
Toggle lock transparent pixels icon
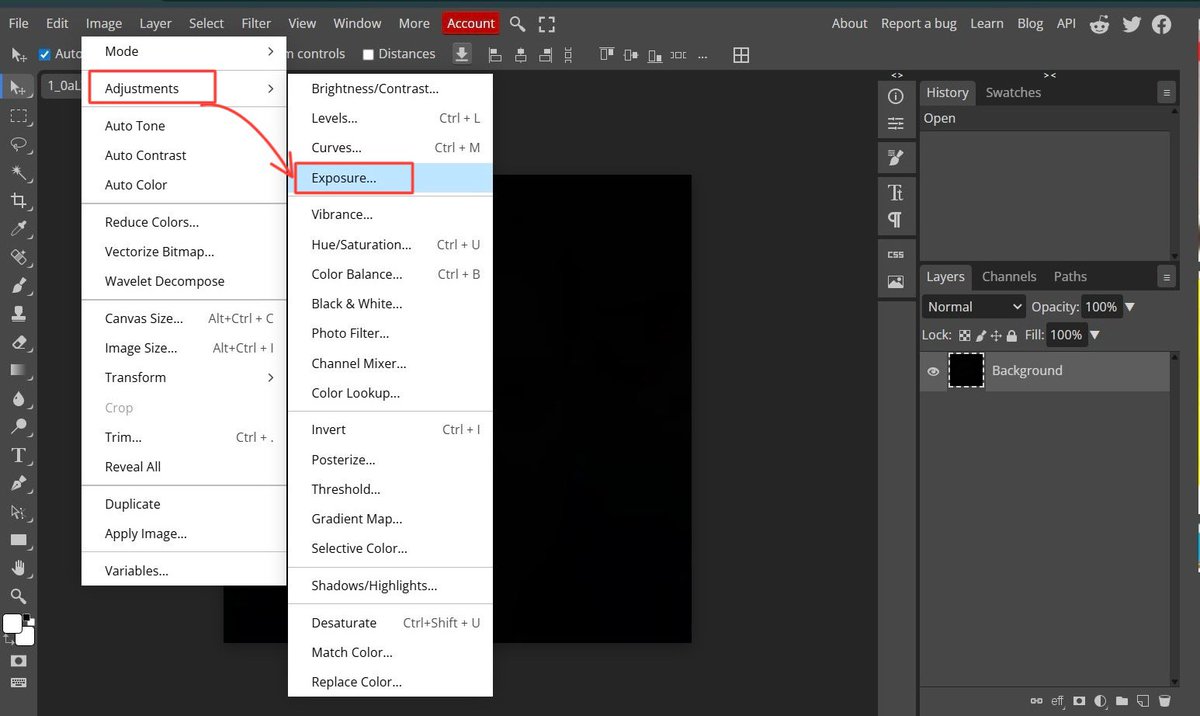(x=965, y=336)
